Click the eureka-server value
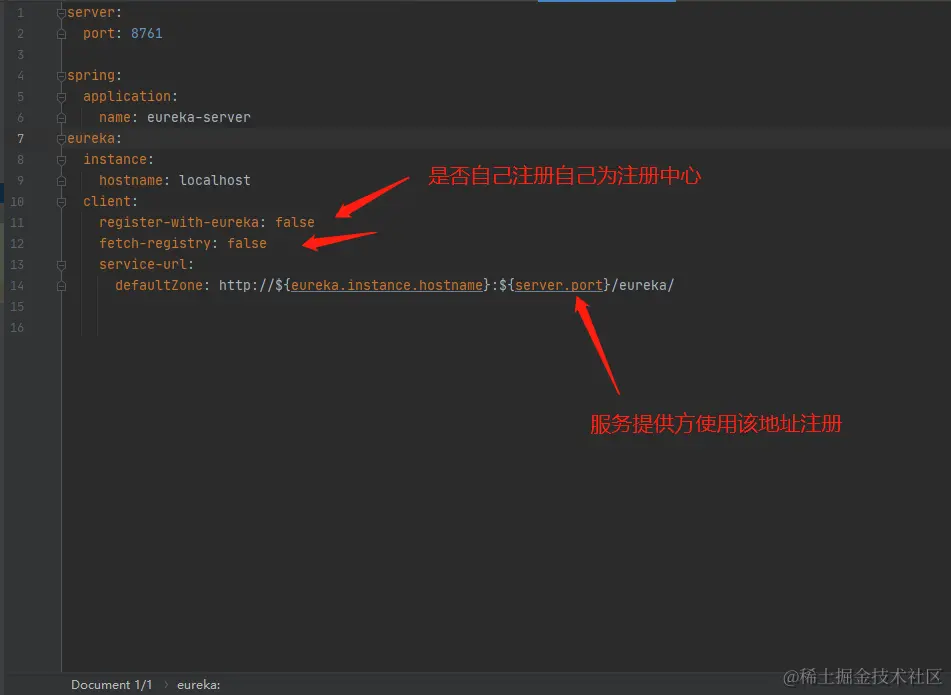 pos(198,117)
